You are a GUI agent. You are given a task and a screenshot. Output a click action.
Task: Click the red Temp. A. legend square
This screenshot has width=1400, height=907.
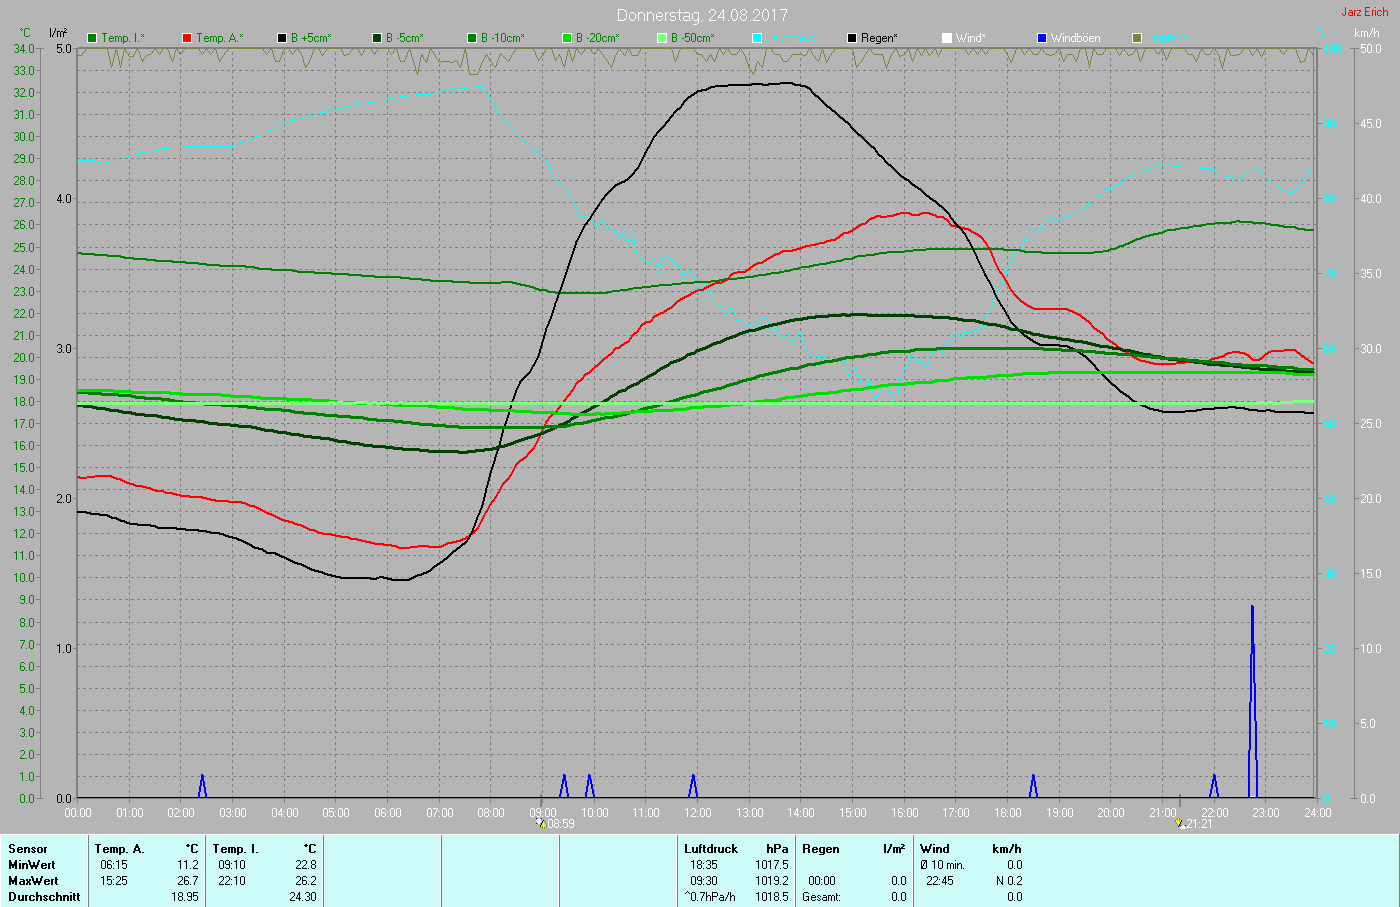(187, 38)
